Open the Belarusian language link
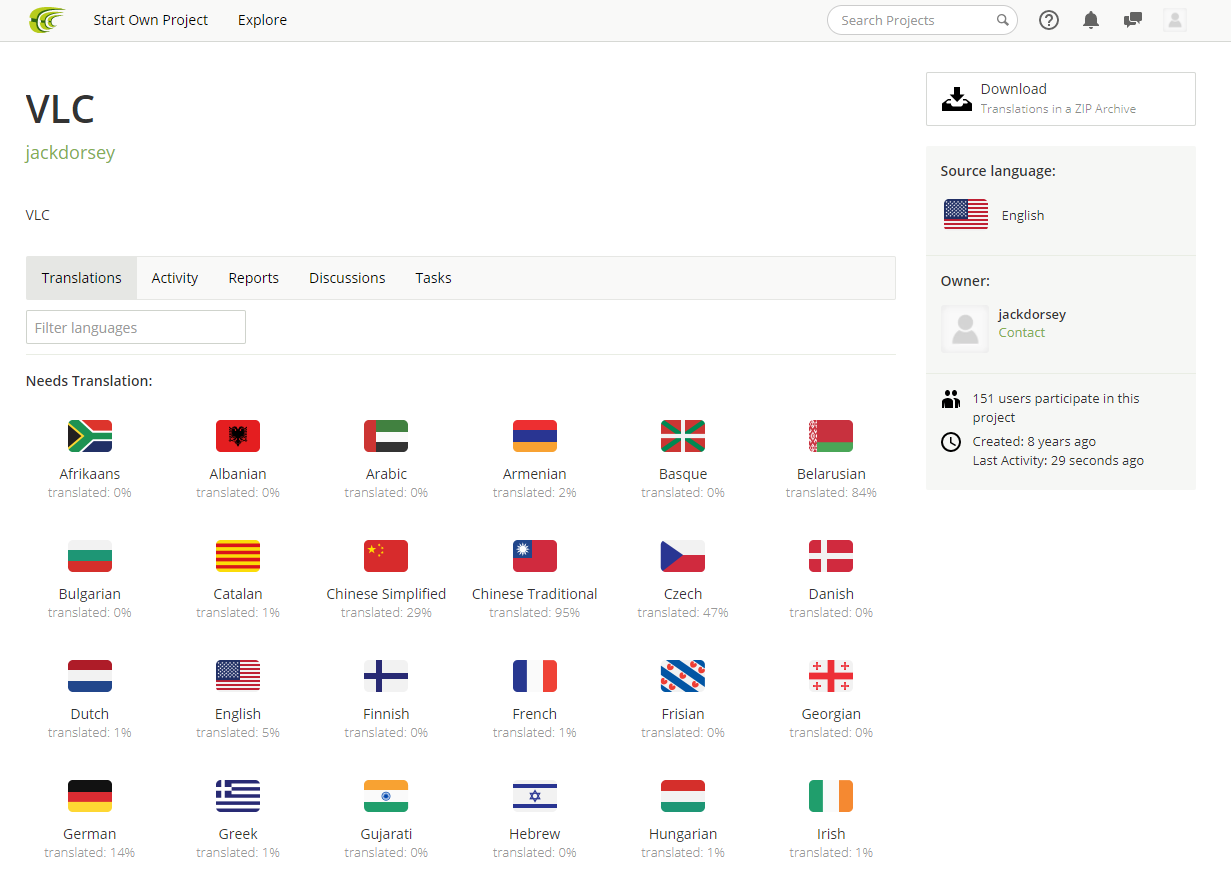 (x=831, y=474)
